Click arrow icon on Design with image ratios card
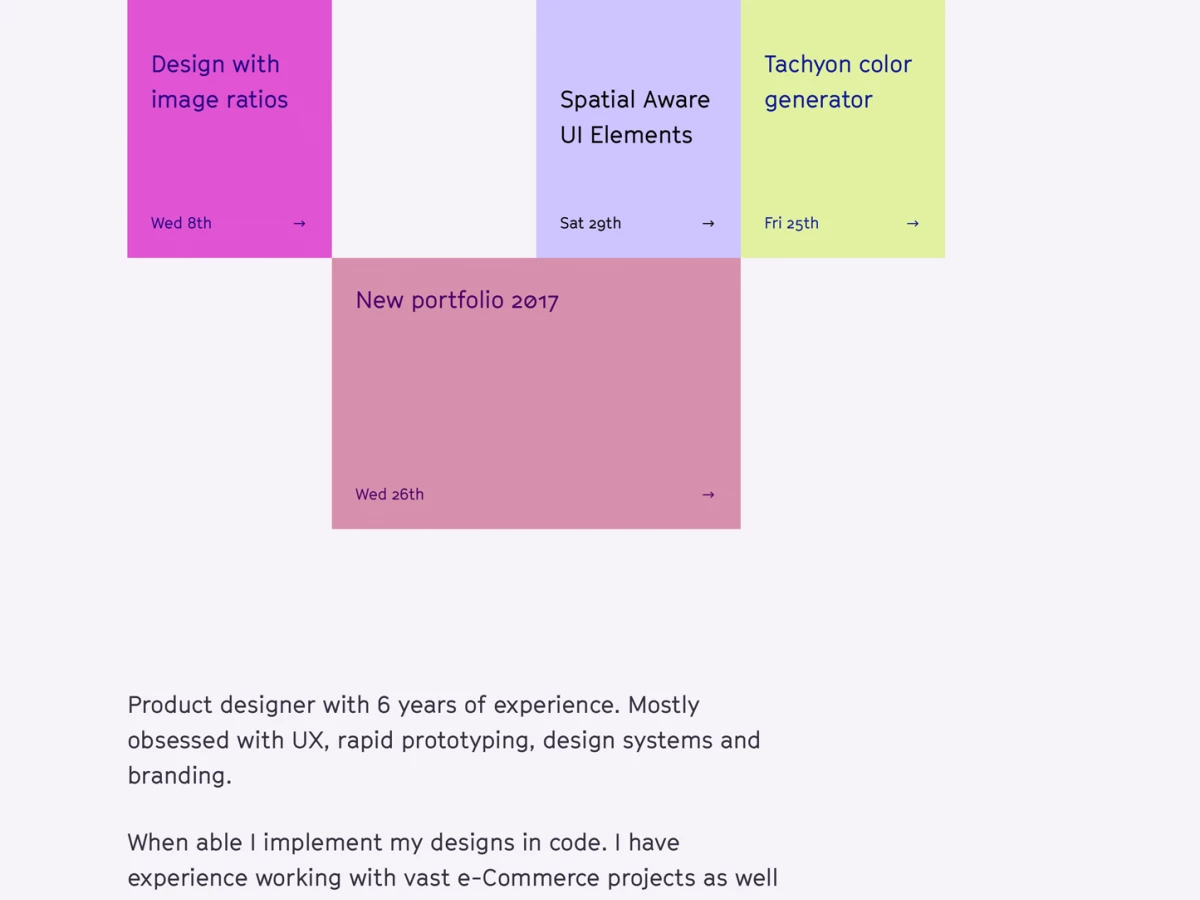This screenshot has width=1200, height=900. click(299, 223)
